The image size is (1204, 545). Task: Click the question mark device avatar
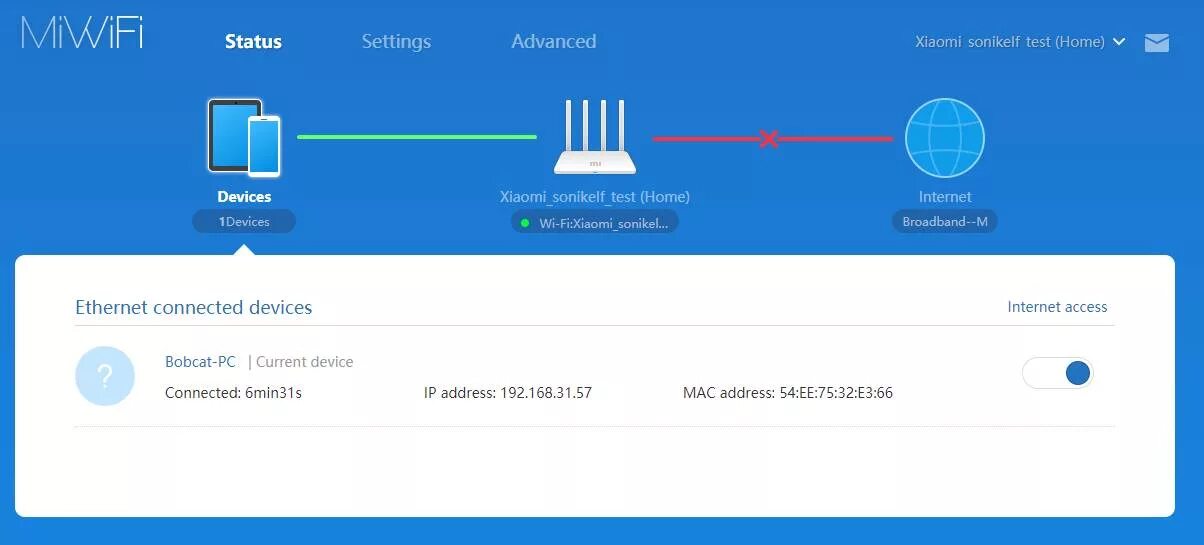105,376
